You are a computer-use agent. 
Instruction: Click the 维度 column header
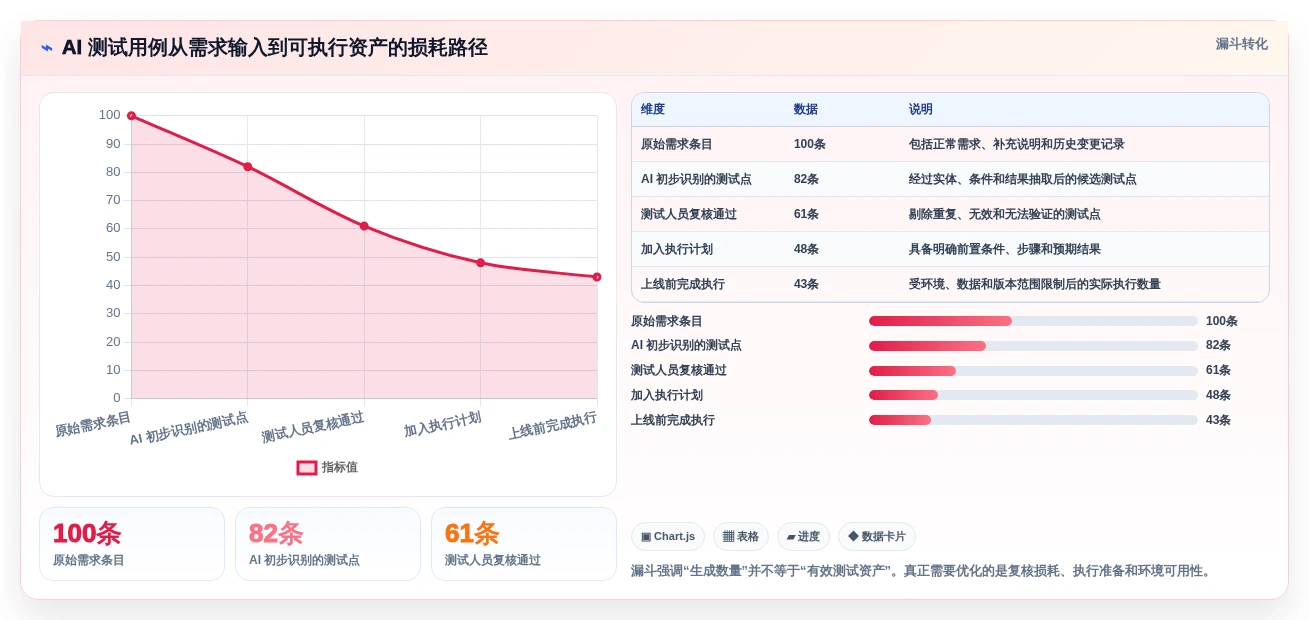[x=653, y=109]
